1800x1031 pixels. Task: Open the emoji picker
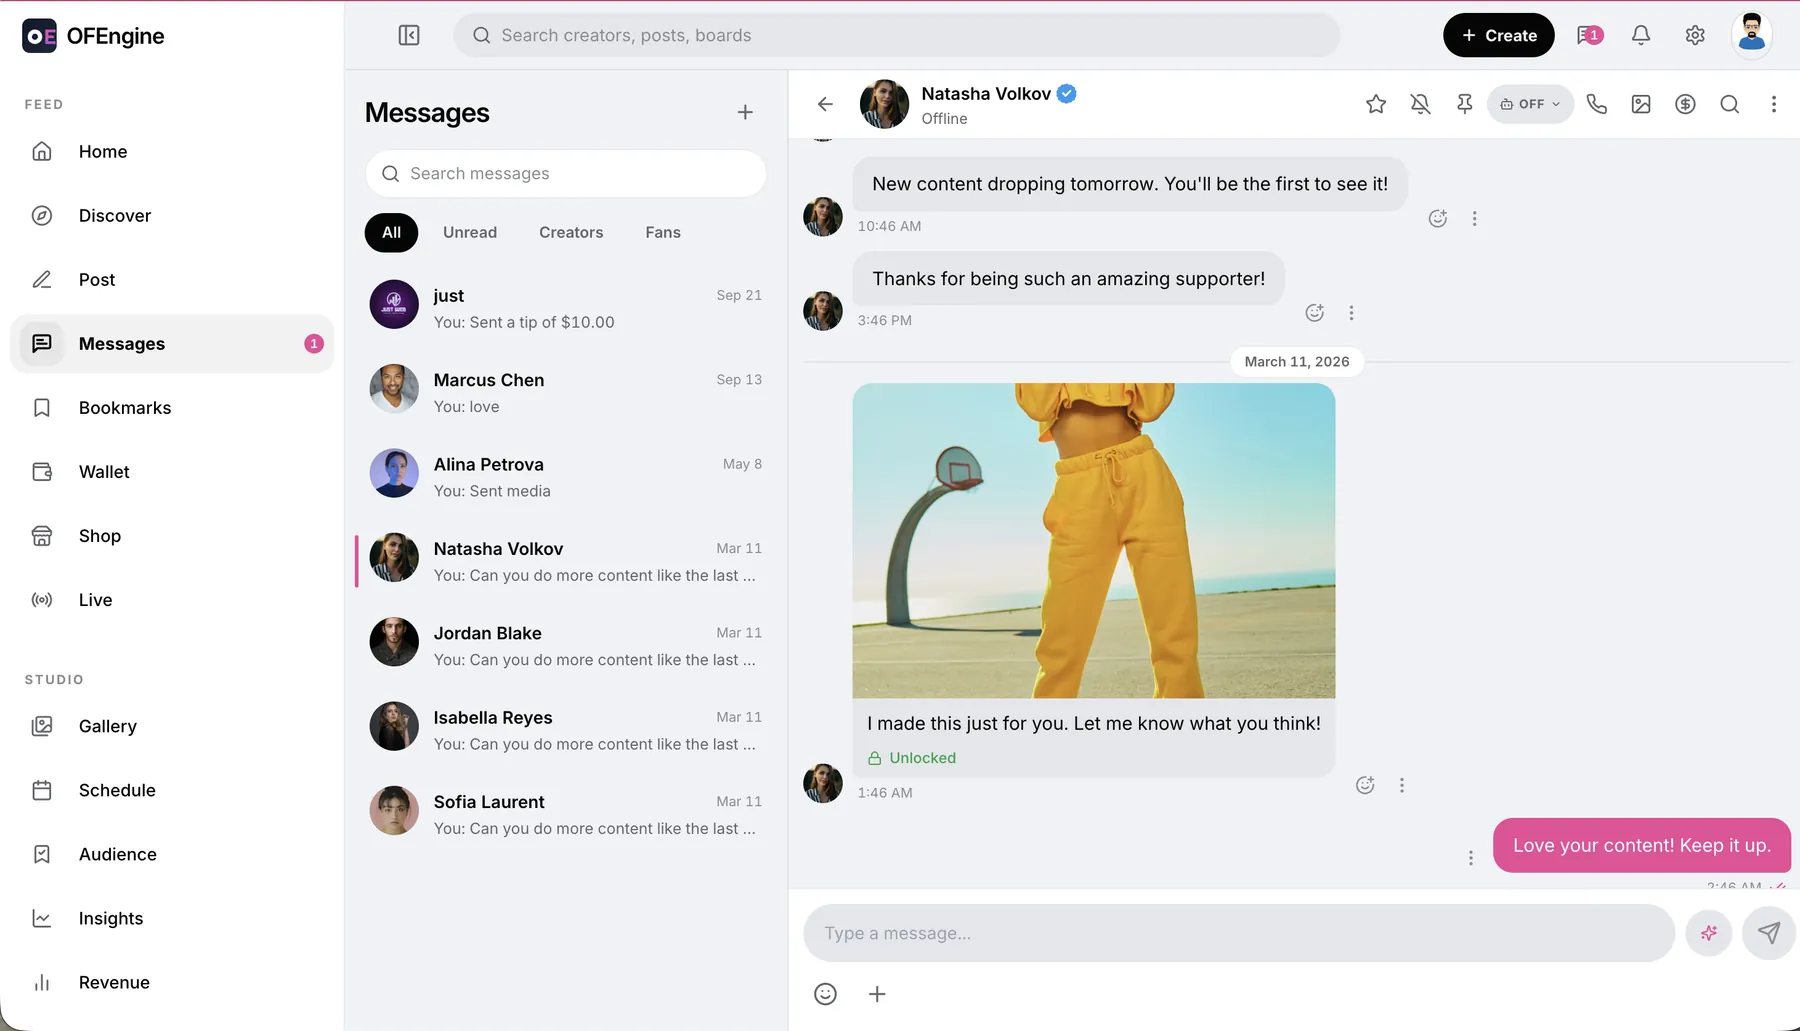[825, 994]
